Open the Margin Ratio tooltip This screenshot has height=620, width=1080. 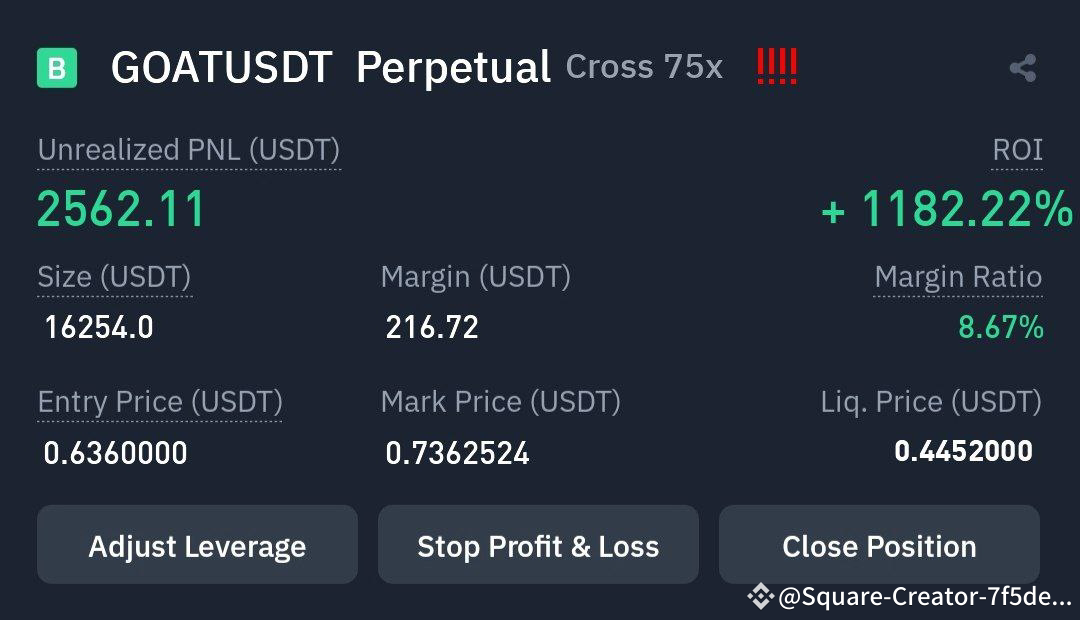(957, 276)
